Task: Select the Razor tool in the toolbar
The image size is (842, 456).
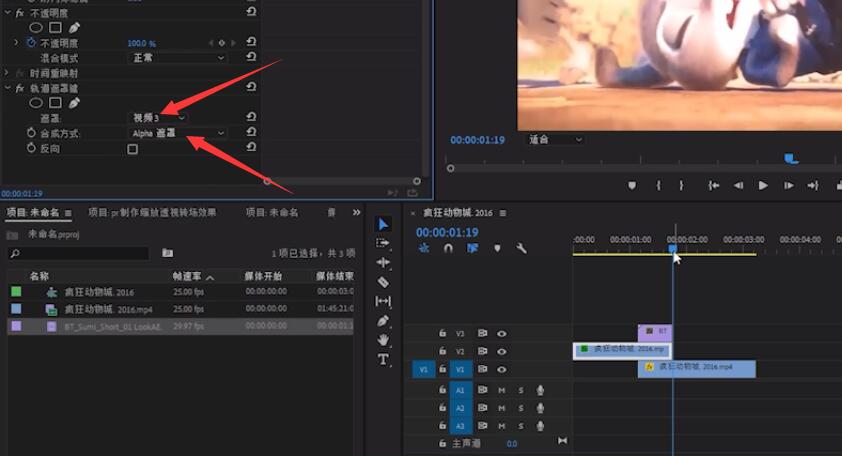Action: (x=383, y=282)
